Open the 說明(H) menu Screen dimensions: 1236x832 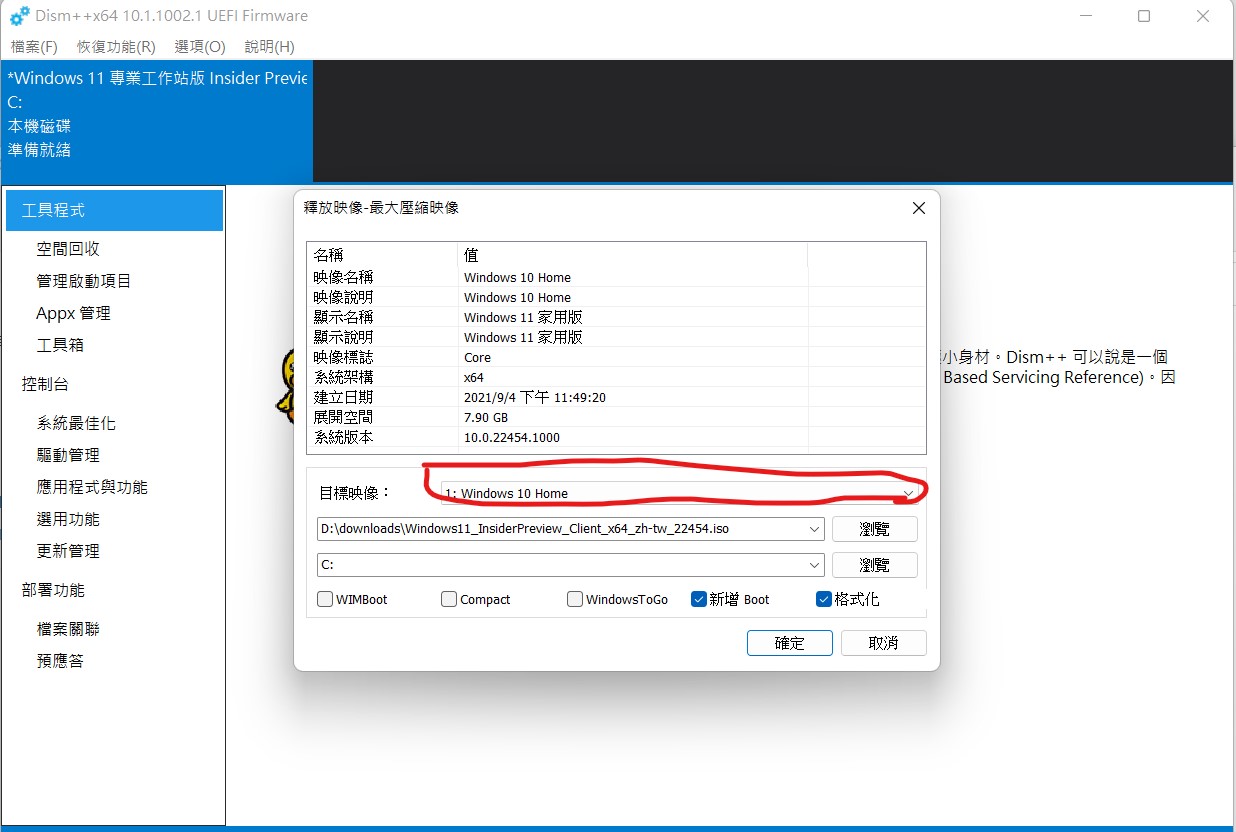(x=269, y=47)
